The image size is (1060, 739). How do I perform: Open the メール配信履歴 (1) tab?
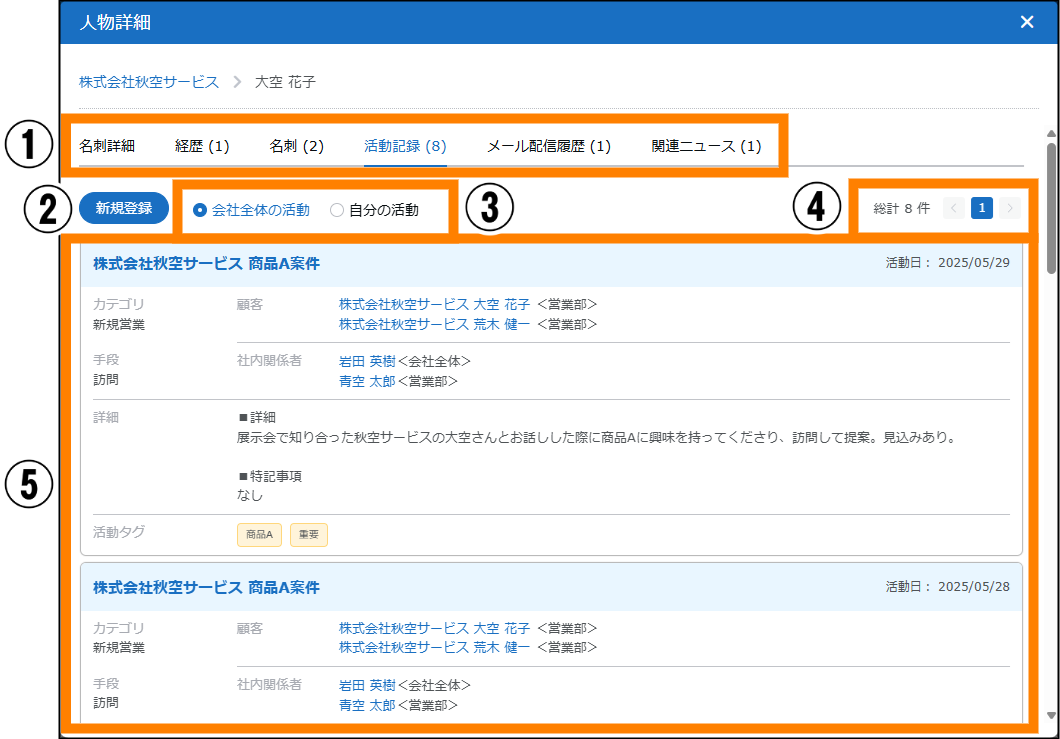tap(548, 146)
